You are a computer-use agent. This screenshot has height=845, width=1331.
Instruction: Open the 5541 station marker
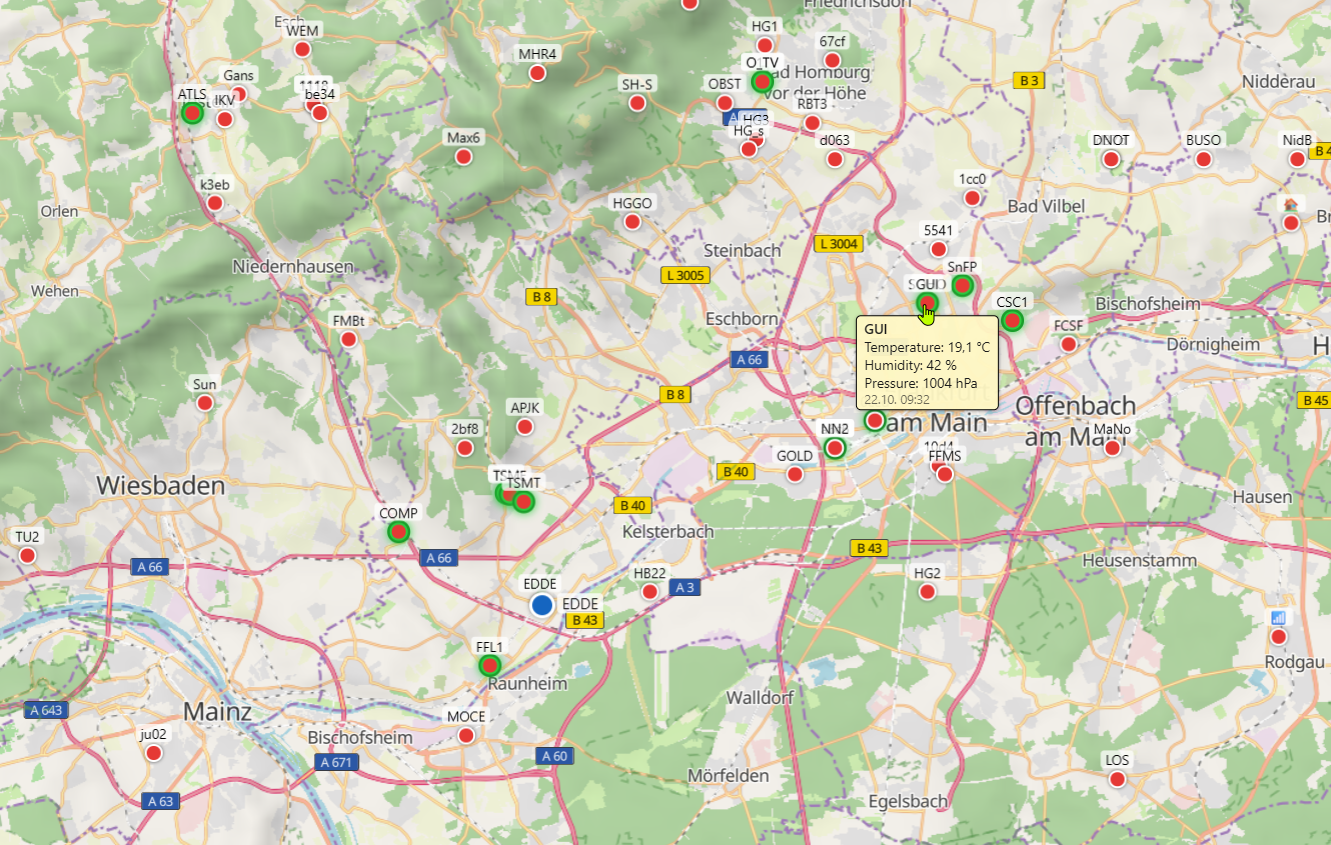click(938, 248)
